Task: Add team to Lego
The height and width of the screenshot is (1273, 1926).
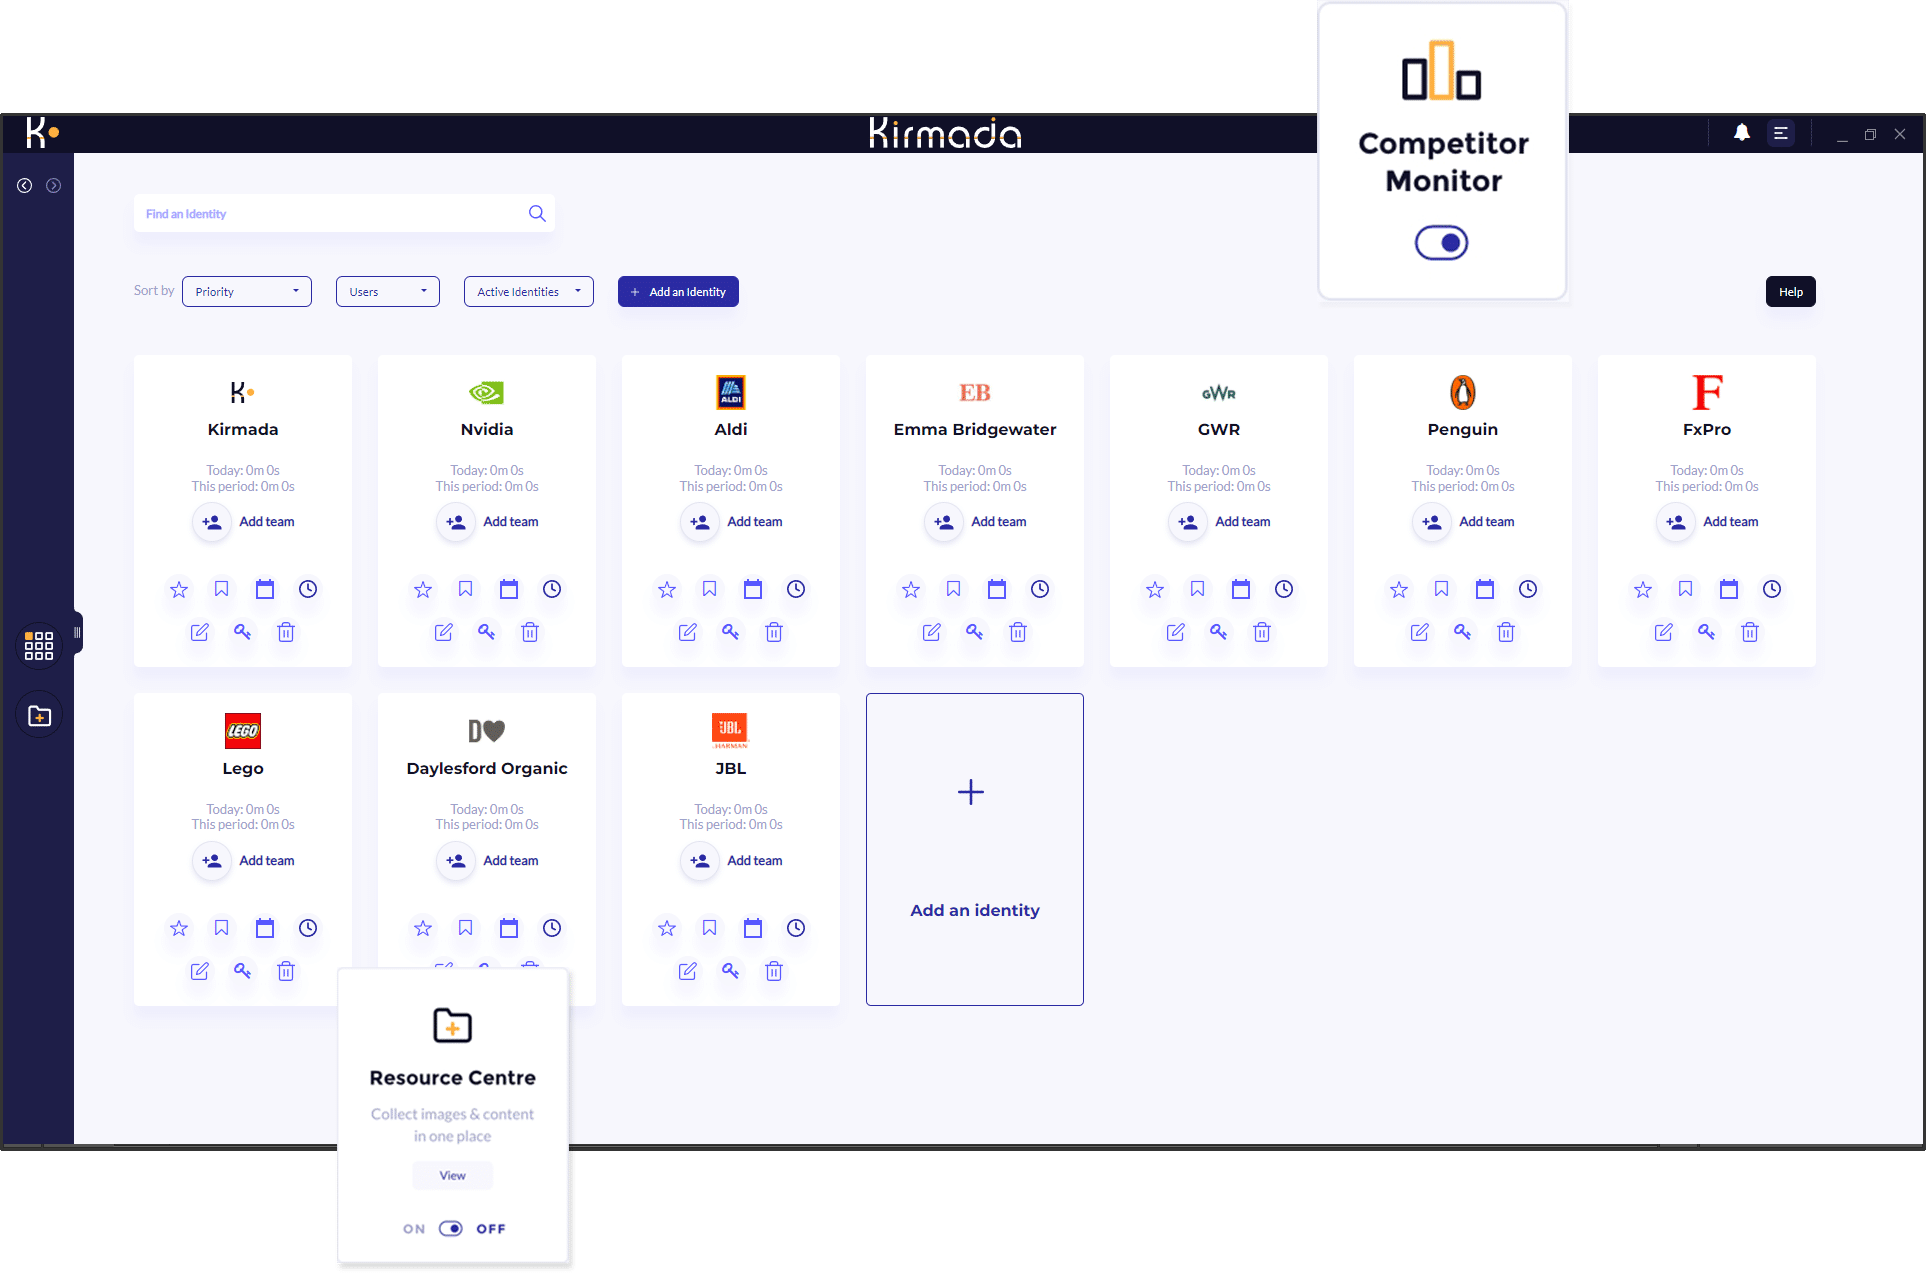Action: coord(243,861)
